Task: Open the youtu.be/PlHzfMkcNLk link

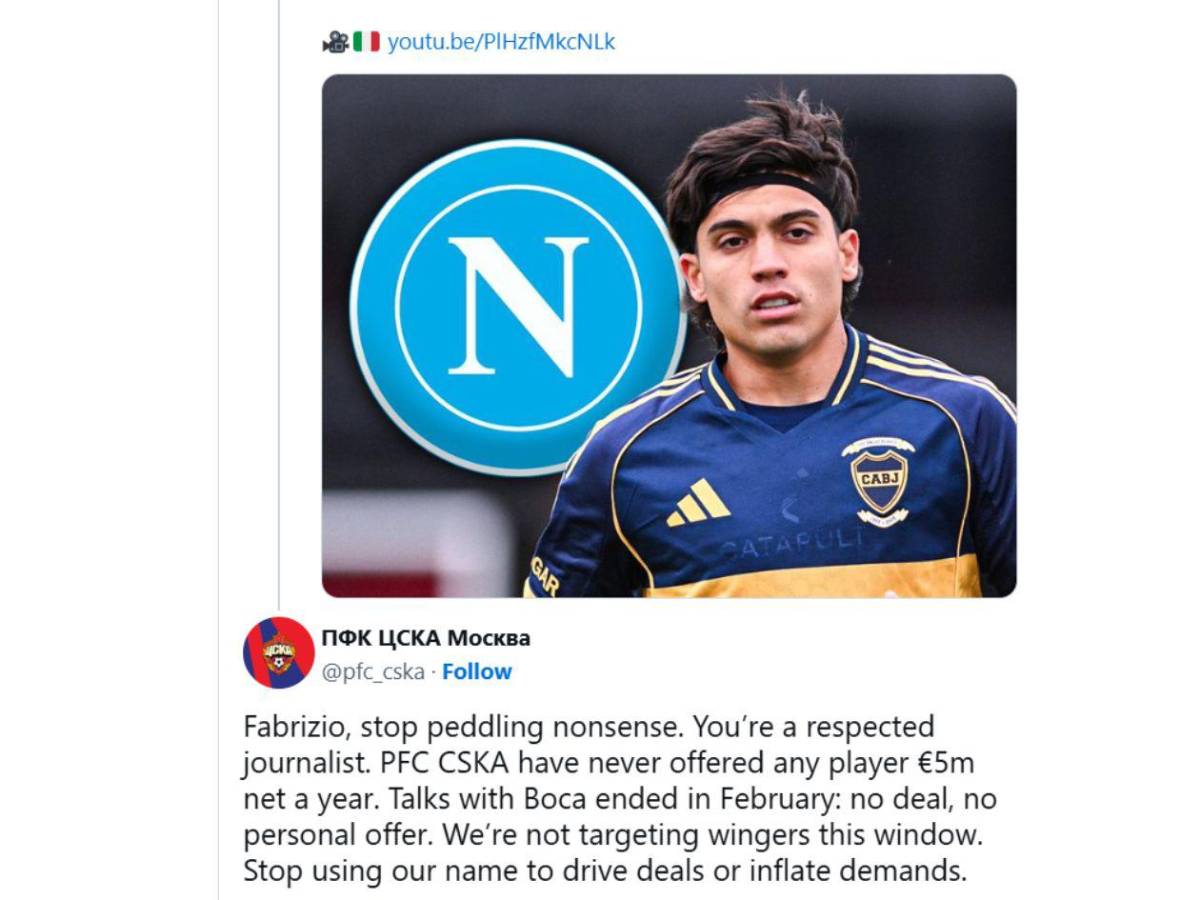Action: pos(501,41)
